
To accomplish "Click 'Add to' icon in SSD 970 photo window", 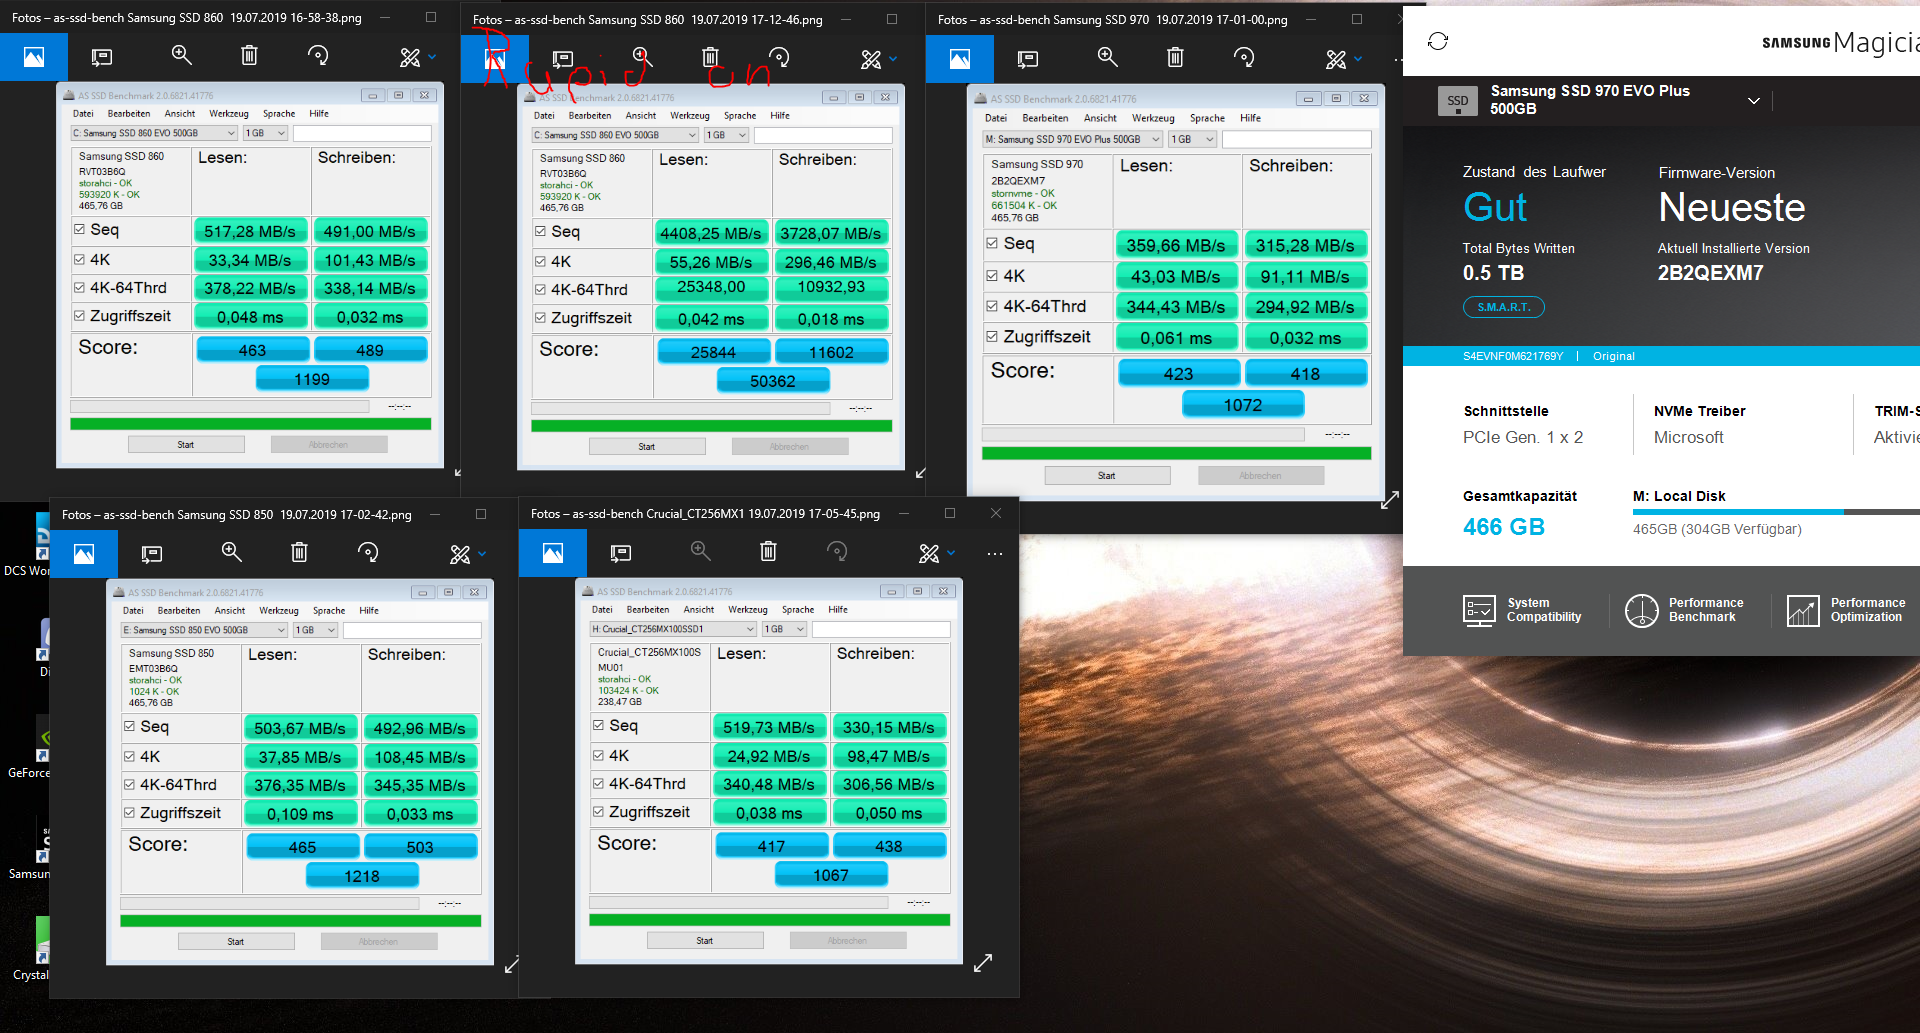I will 1028,59.
